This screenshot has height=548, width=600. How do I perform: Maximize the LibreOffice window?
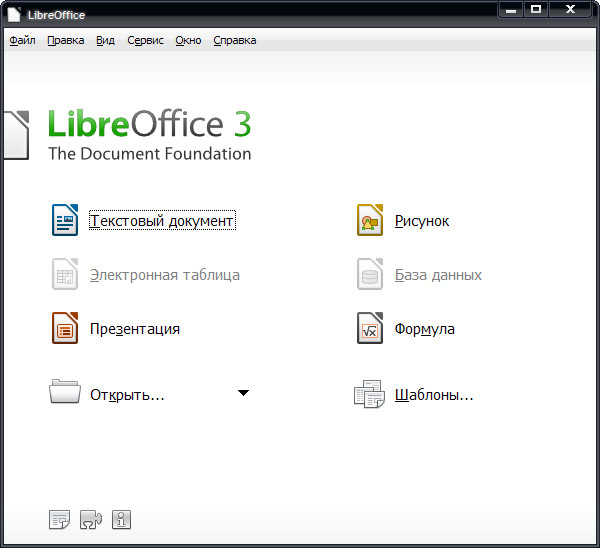(x=536, y=9)
